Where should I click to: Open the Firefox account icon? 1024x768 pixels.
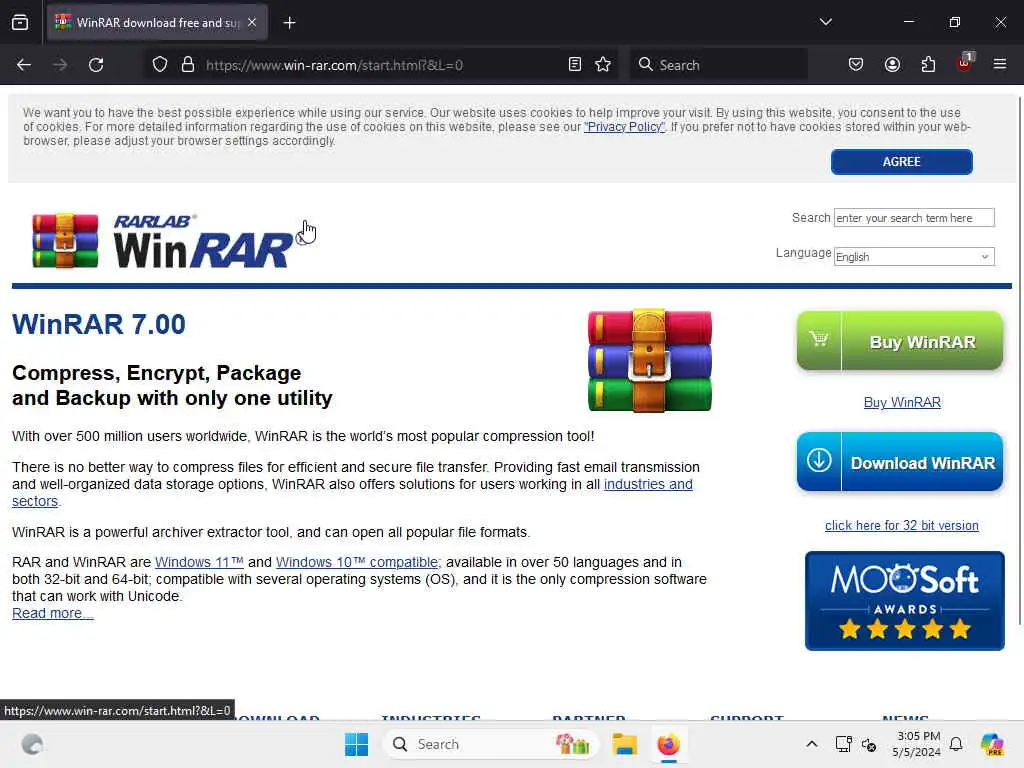tap(892, 65)
